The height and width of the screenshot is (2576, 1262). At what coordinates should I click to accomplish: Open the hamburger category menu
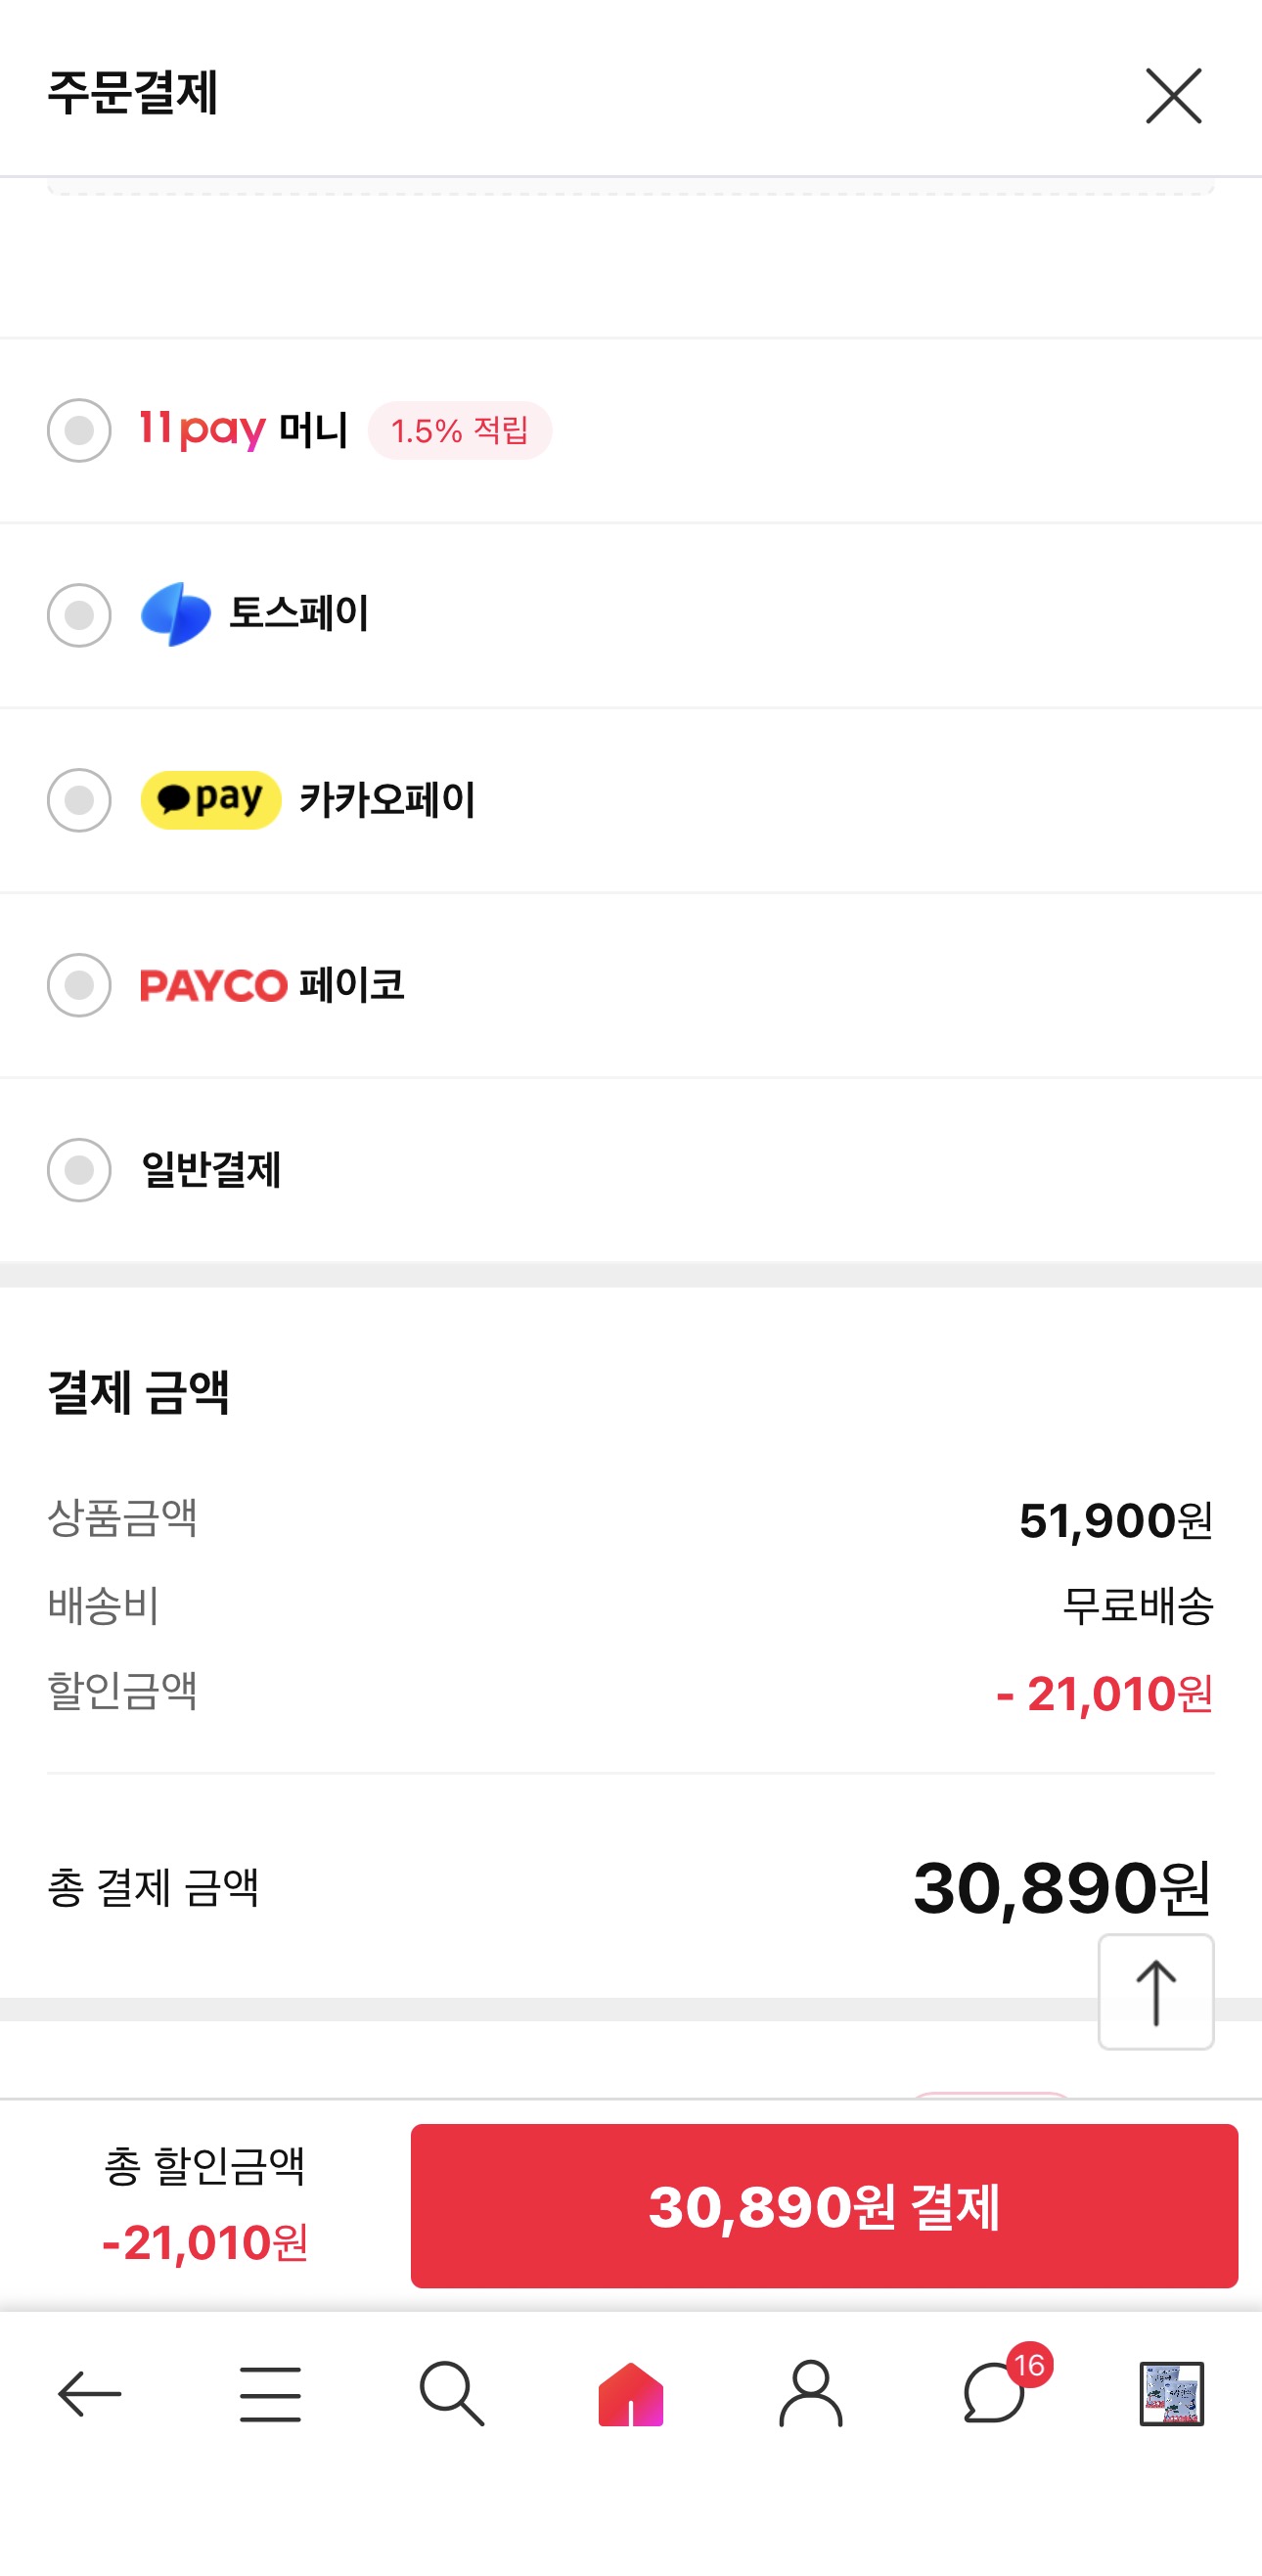[270, 2394]
